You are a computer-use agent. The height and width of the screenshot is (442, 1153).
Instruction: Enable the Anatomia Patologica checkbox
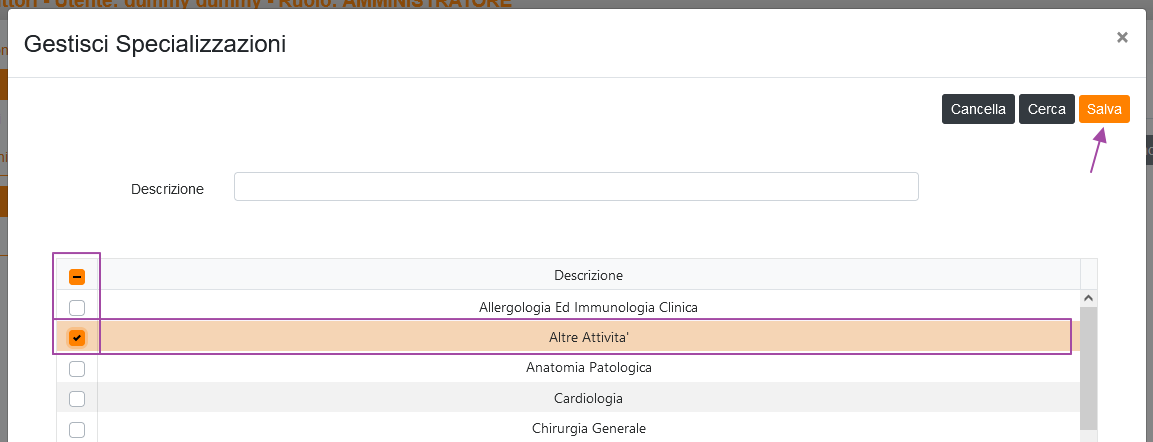(x=77, y=369)
